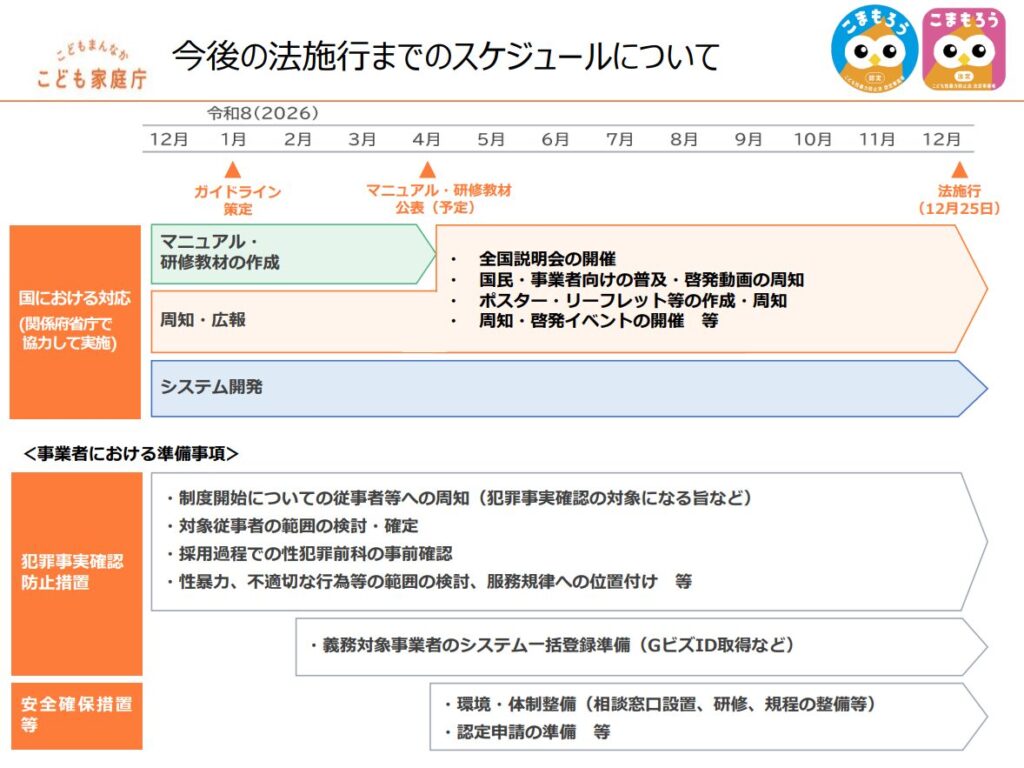Select the orange 安全確保措置等 block

click(75, 714)
